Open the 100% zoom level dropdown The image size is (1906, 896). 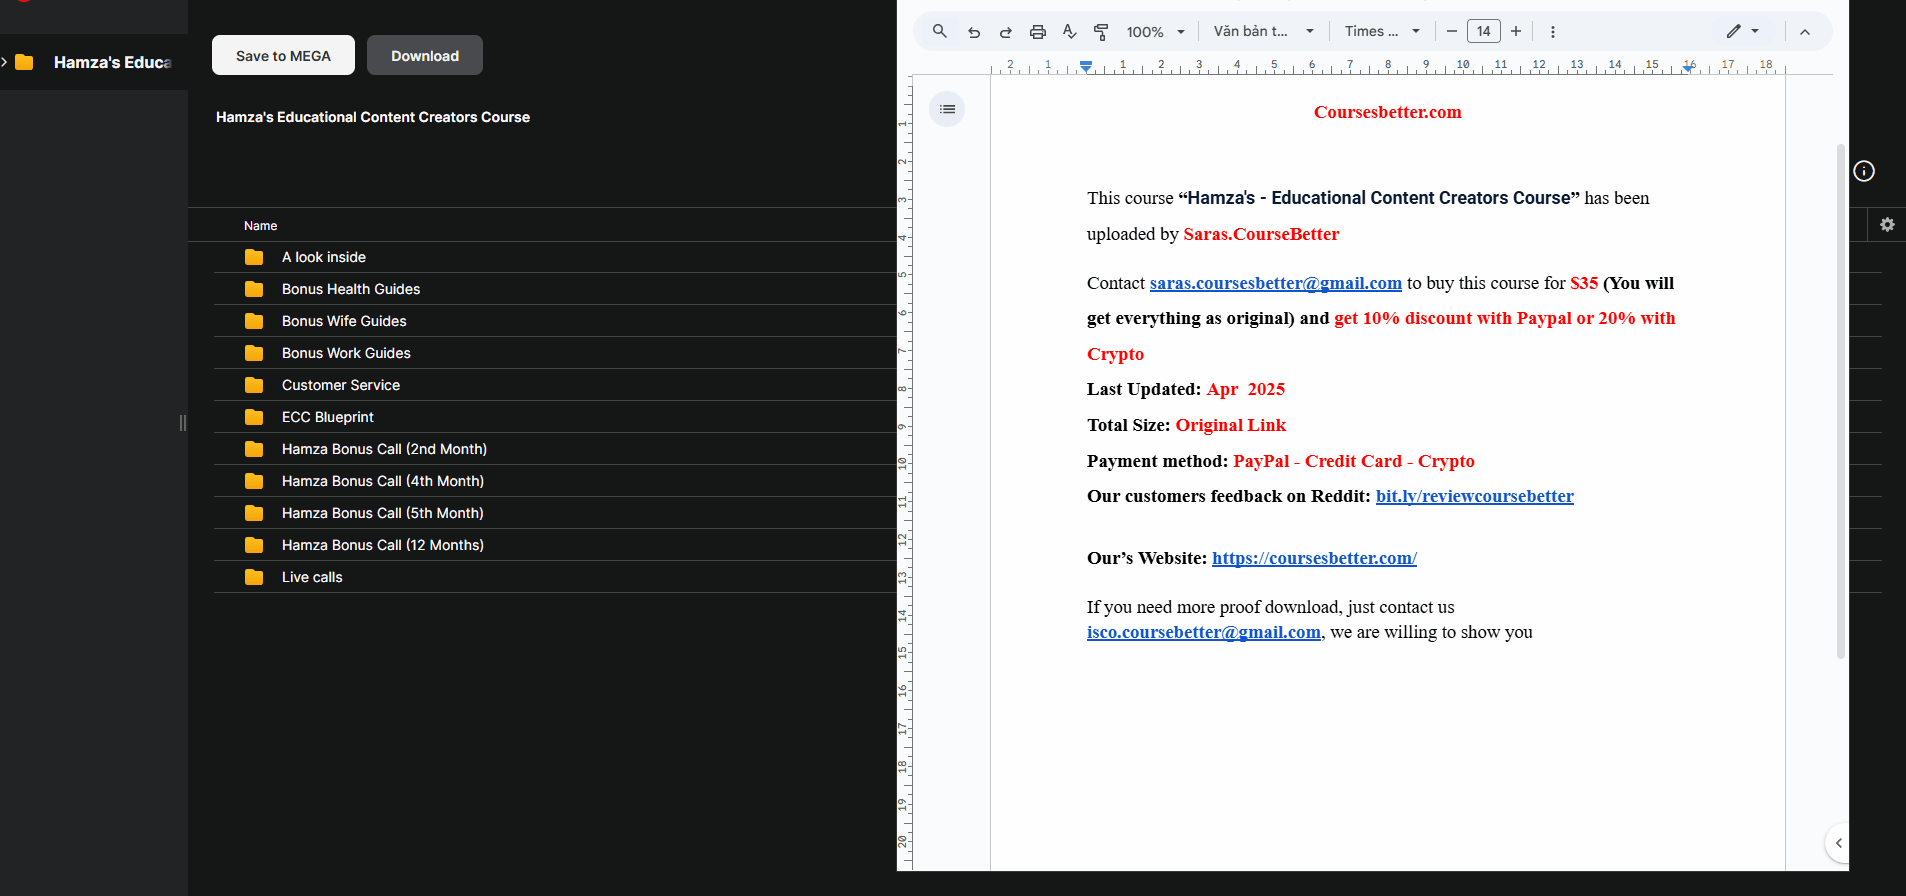point(1155,32)
